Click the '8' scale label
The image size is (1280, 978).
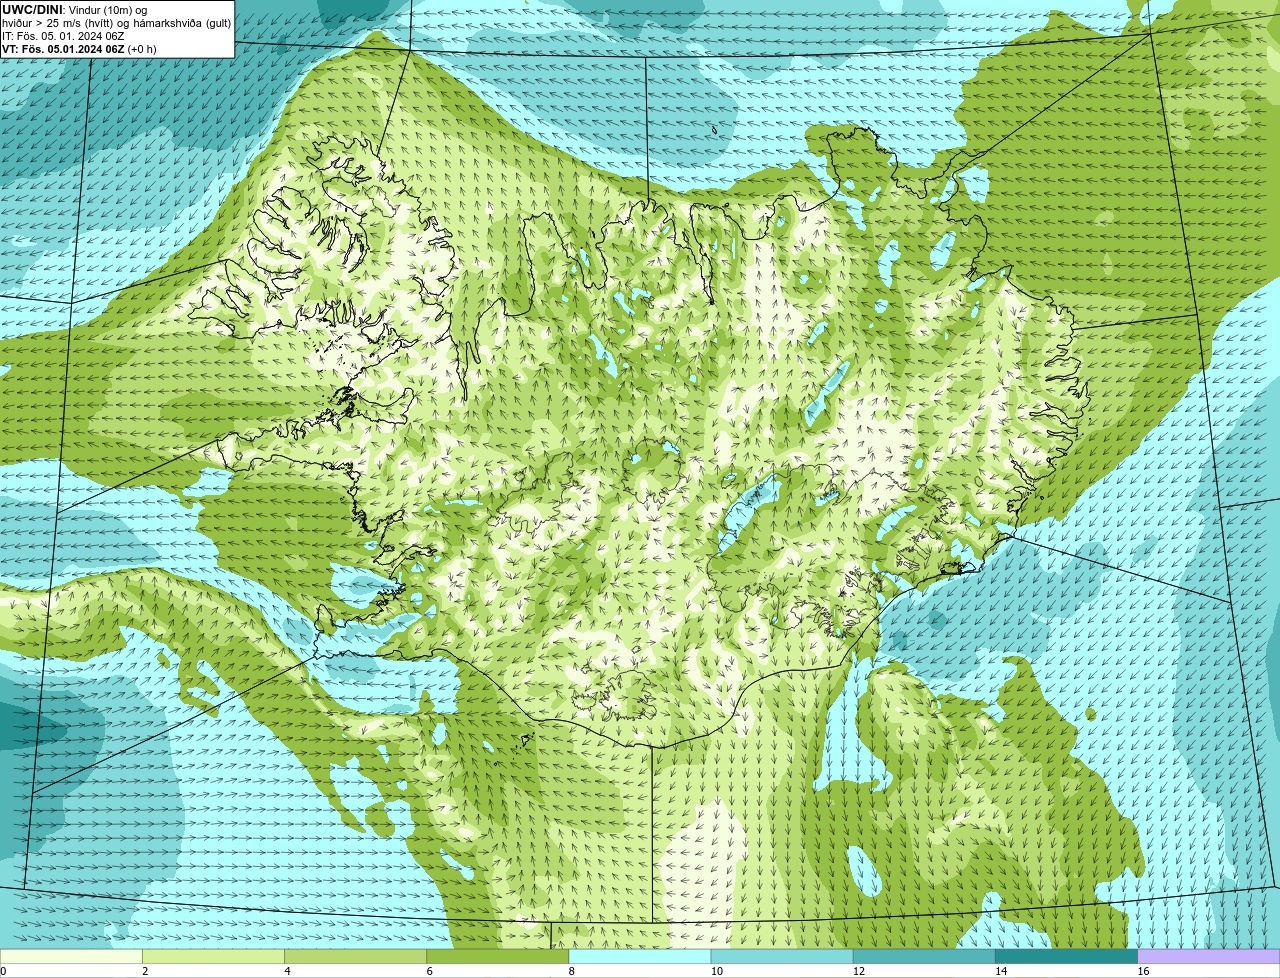[572, 971]
